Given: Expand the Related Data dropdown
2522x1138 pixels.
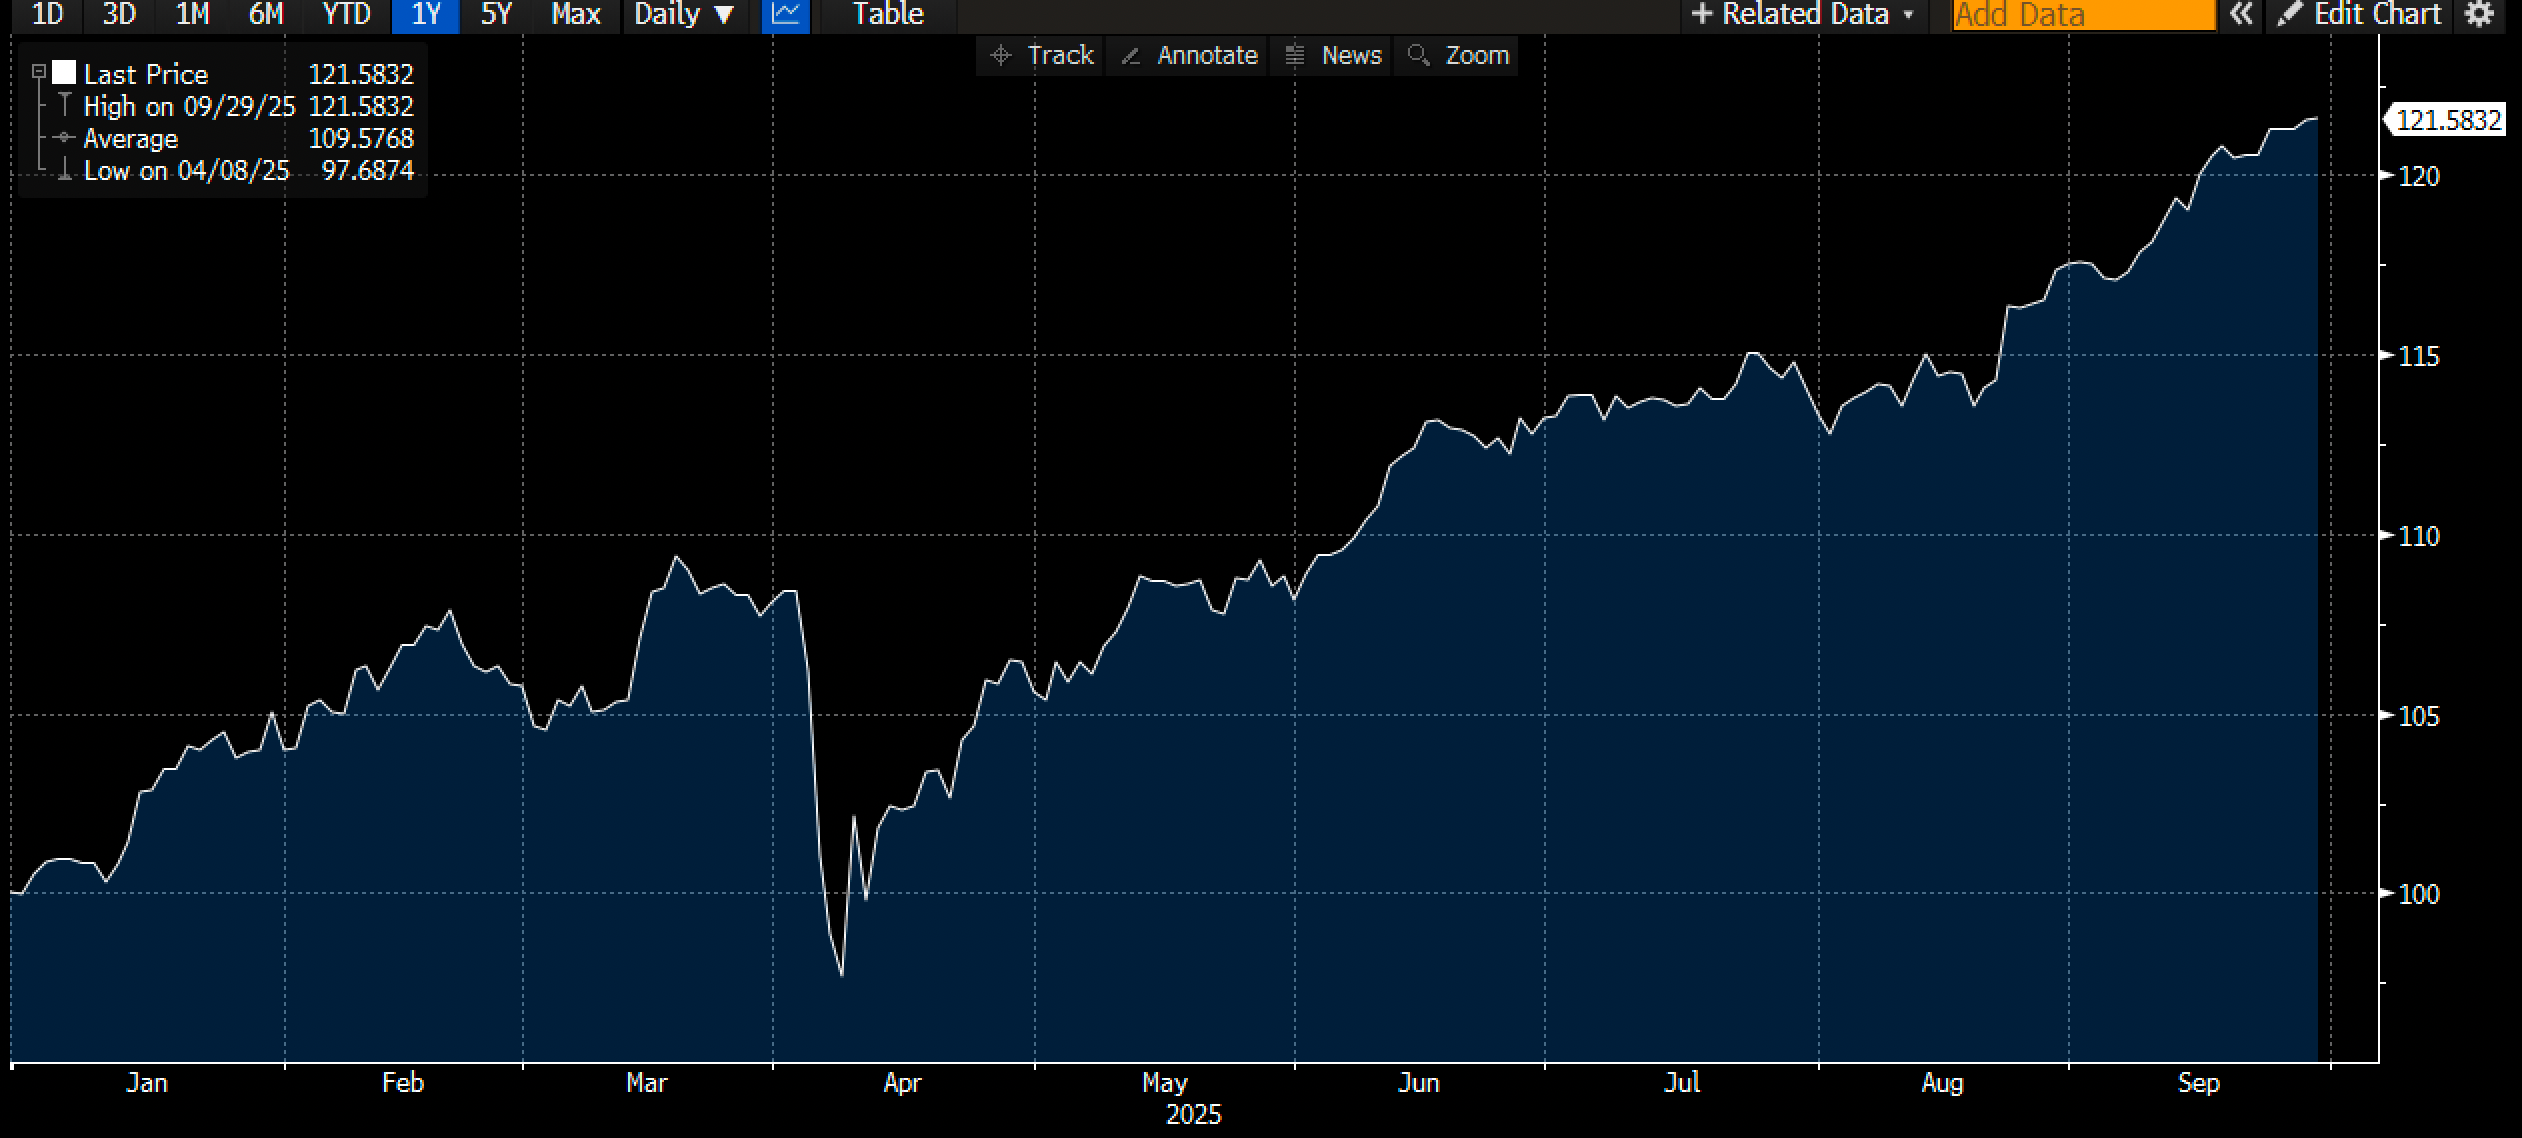Looking at the screenshot, I should 1802,15.
